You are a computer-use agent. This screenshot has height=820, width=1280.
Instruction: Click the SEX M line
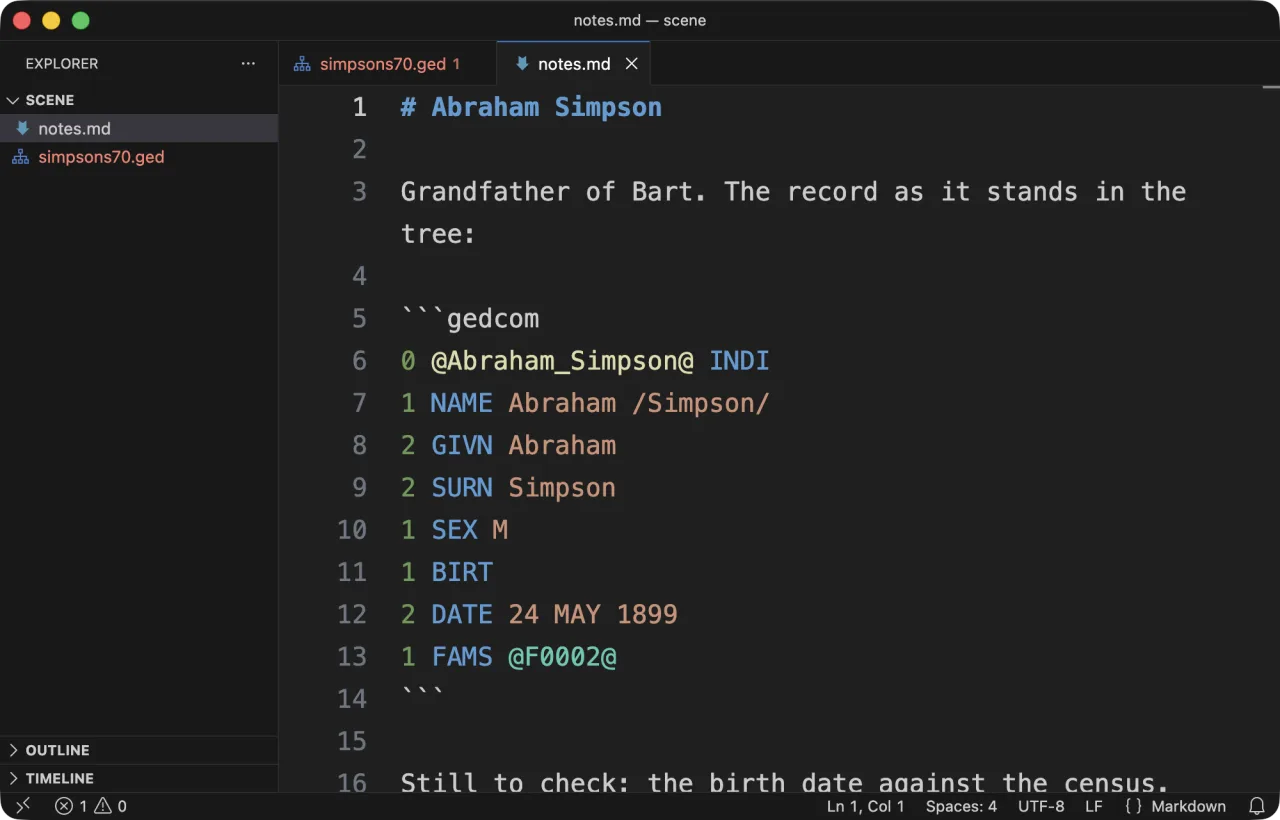454,530
